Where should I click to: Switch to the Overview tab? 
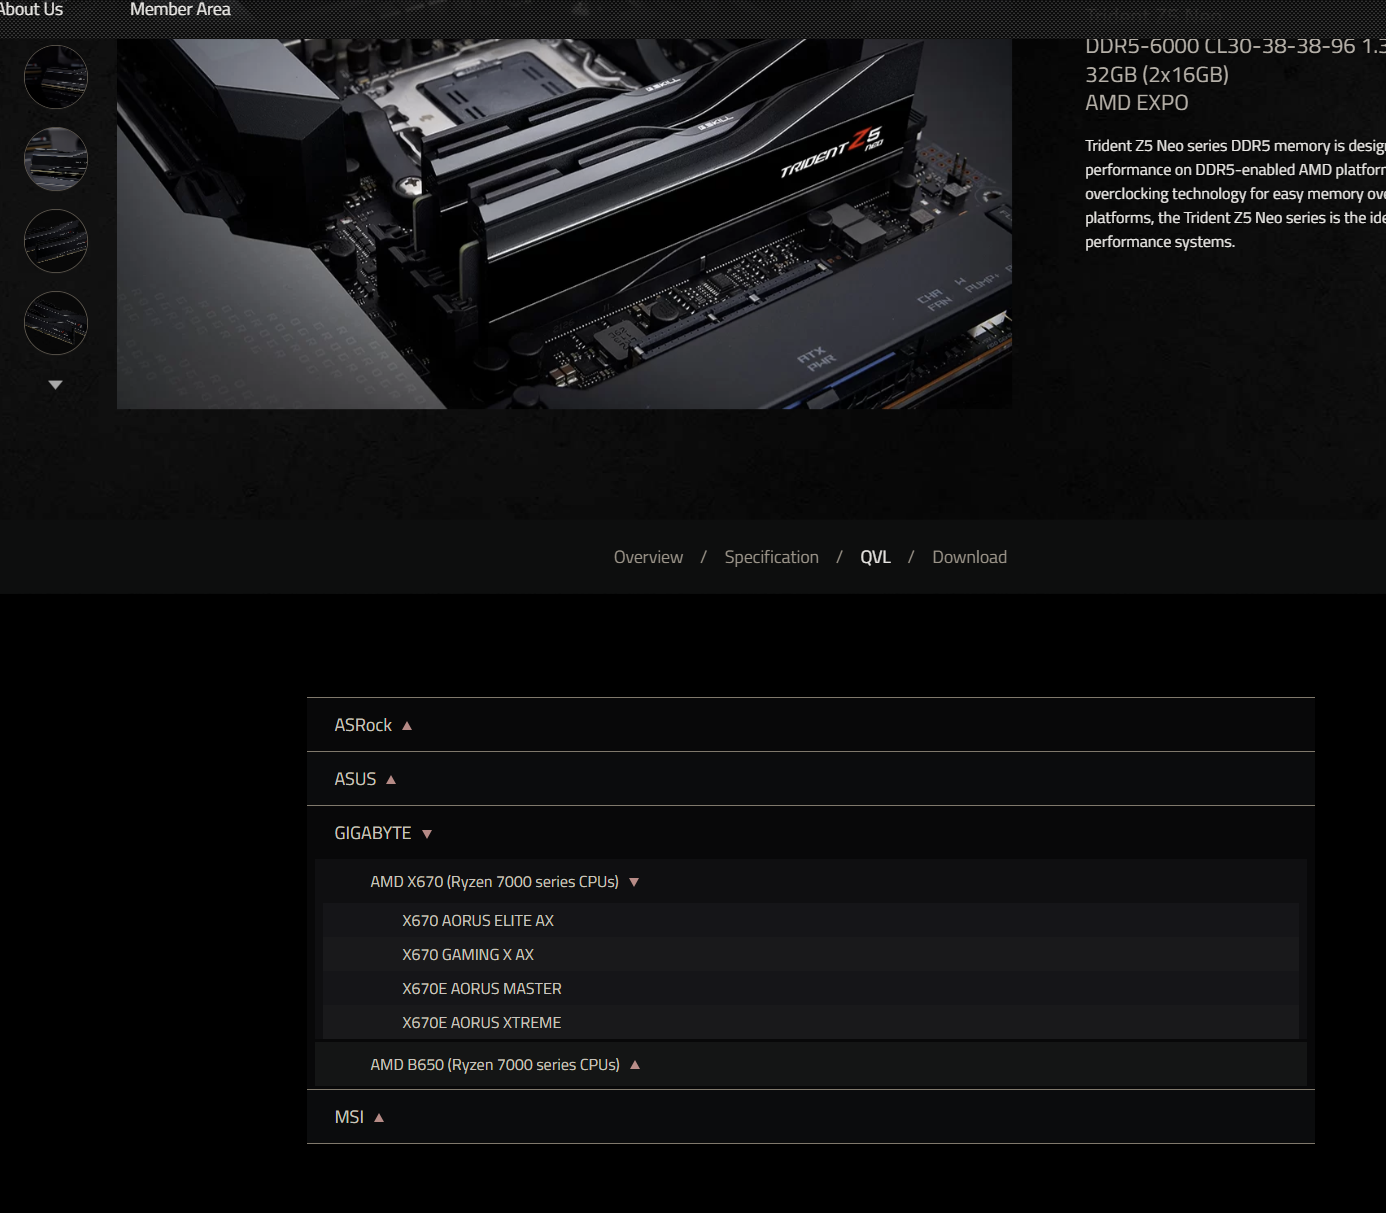648,557
